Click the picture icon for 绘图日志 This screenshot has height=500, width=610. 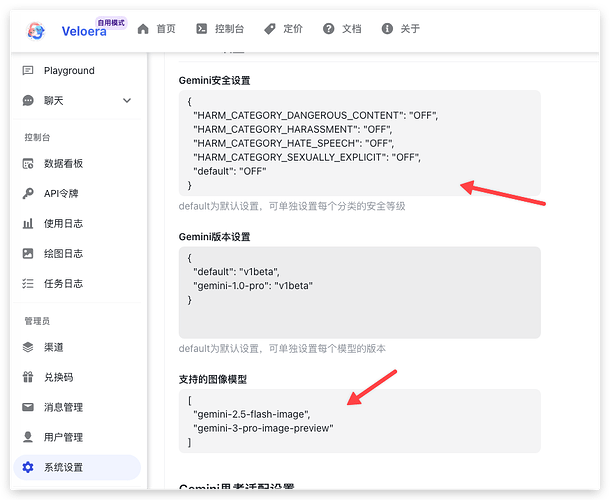tap(28, 254)
